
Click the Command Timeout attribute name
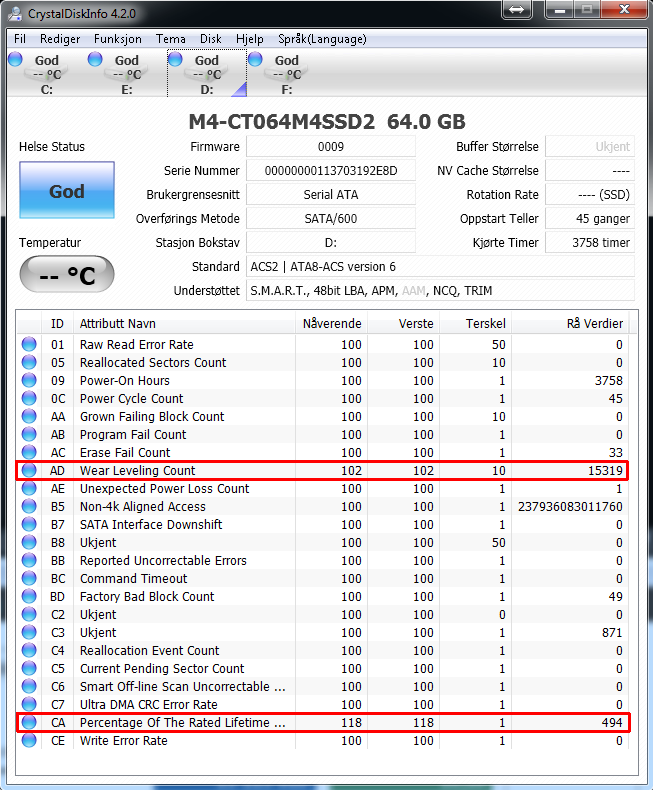pyautogui.click(x=134, y=578)
